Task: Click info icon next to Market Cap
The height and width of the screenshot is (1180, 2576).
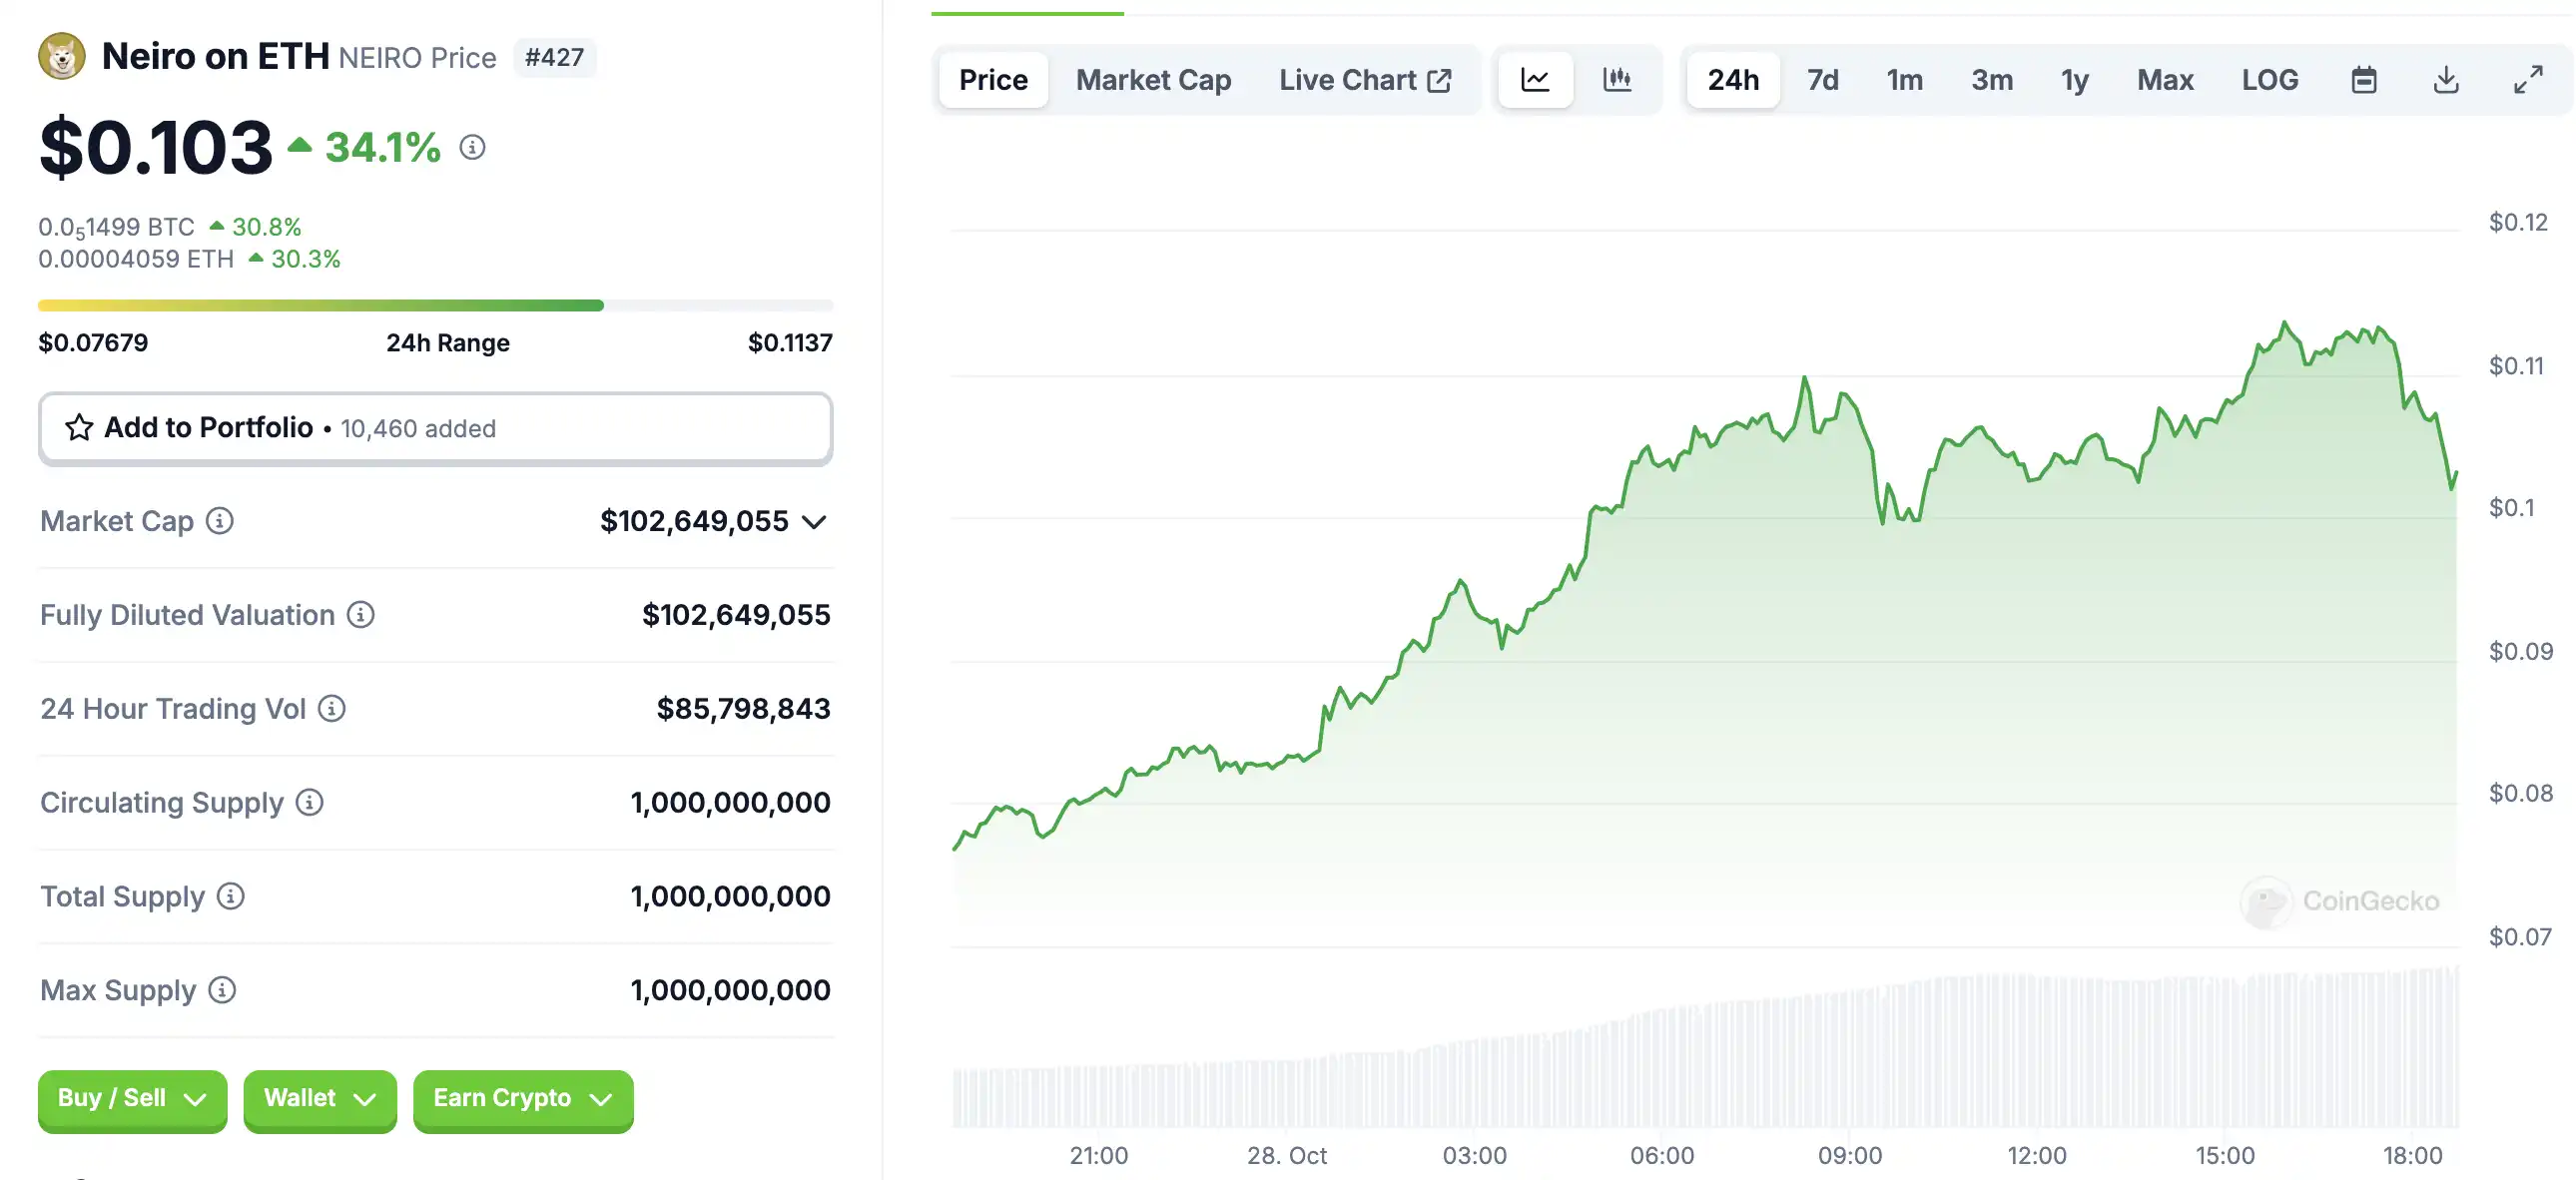Action: click(219, 521)
